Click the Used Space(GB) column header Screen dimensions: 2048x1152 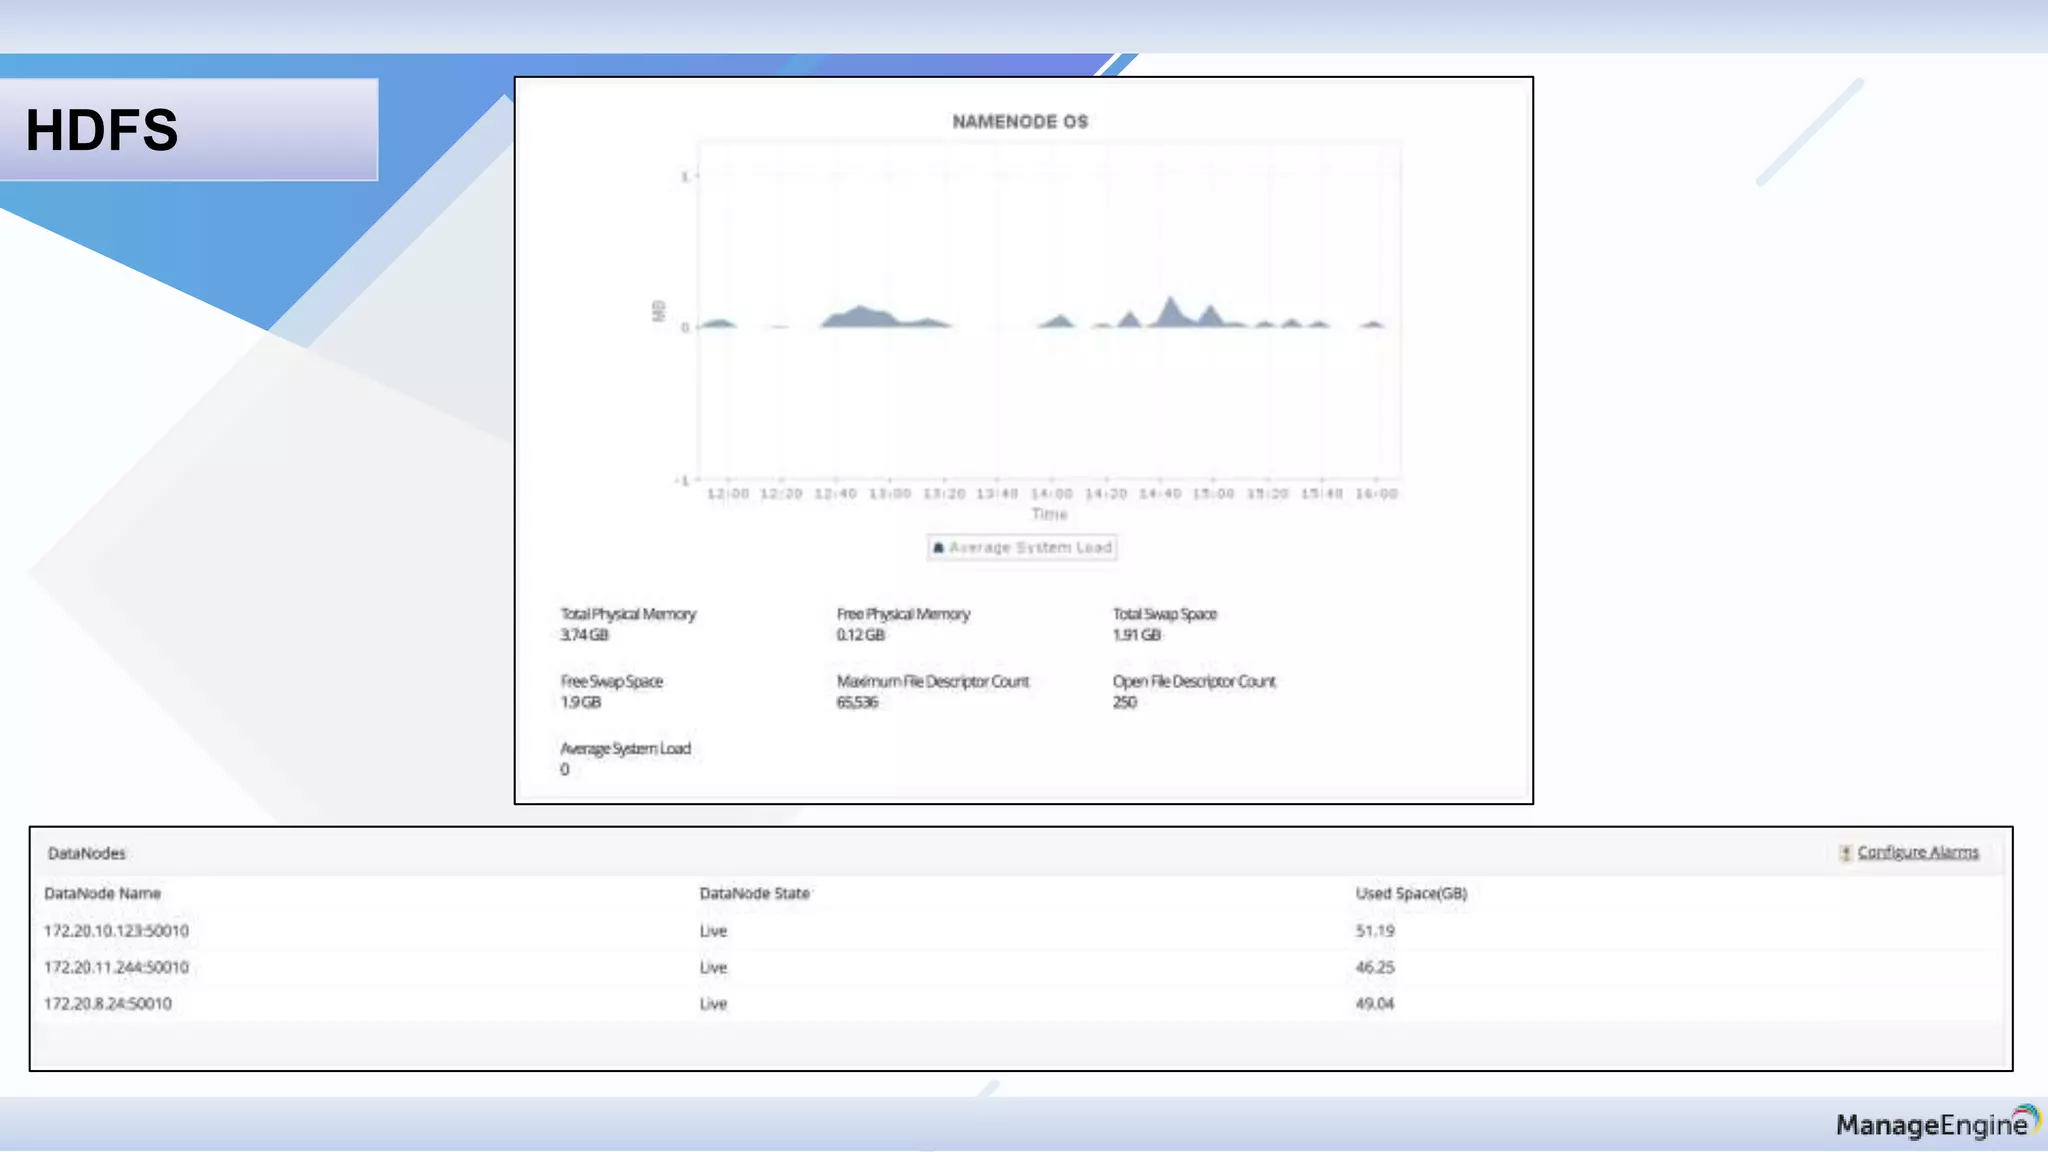tap(1410, 893)
